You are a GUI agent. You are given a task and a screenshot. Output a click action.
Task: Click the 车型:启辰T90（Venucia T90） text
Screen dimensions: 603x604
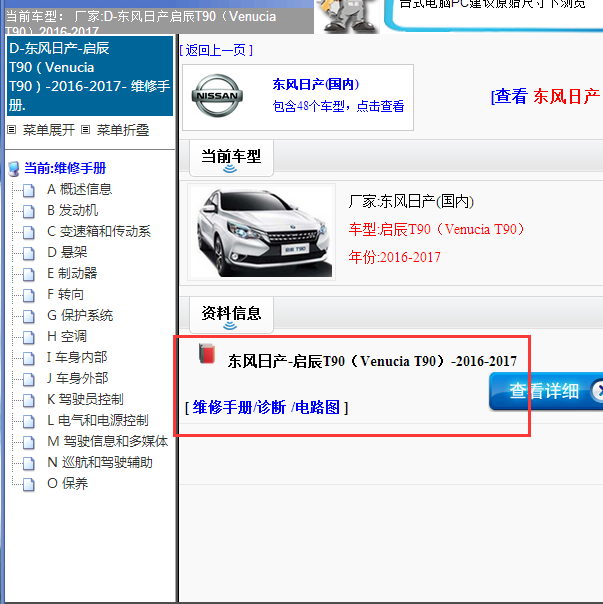click(437, 229)
